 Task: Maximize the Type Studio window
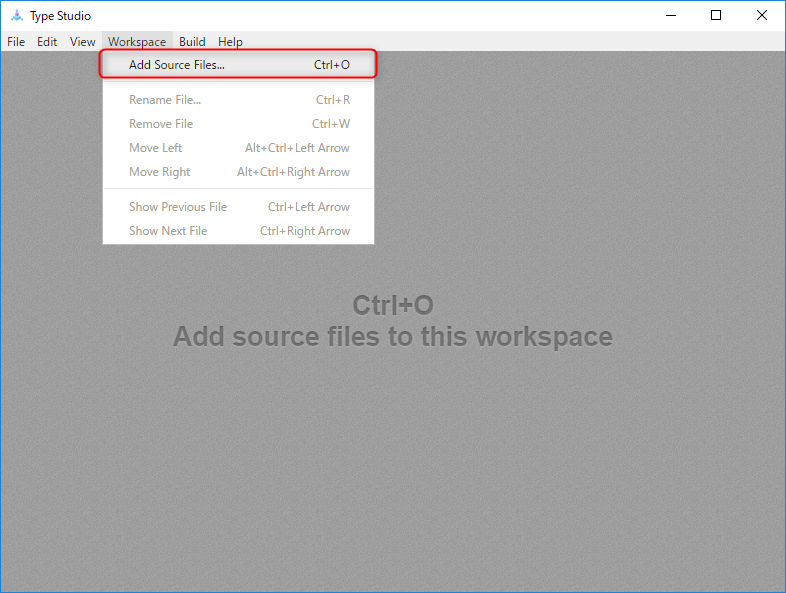pyautogui.click(x=716, y=16)
